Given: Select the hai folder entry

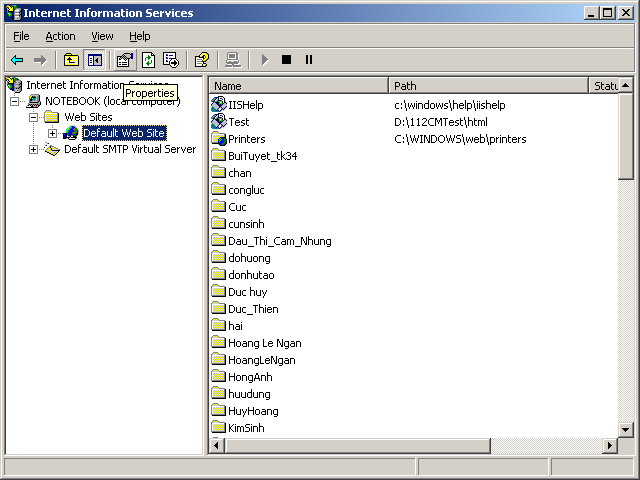Looking at the screenshot, I should [x=227, y=326].
